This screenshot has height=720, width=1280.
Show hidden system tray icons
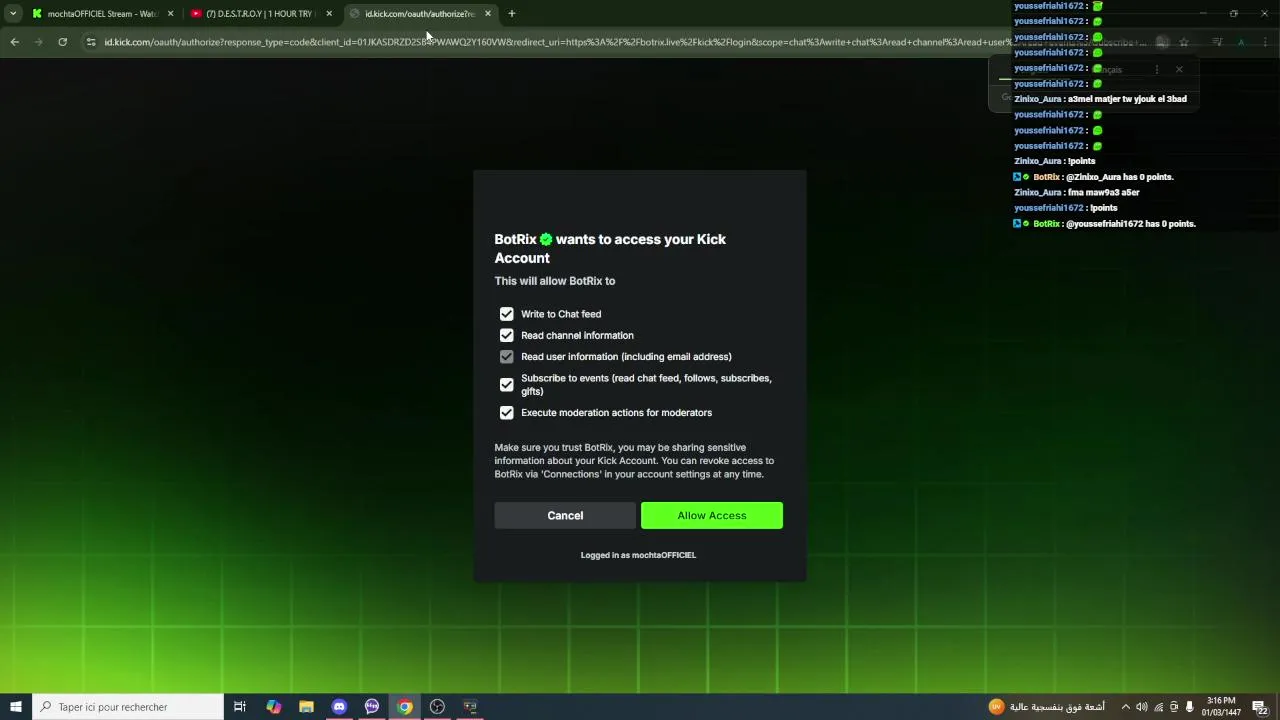[x=1125, y=707]
